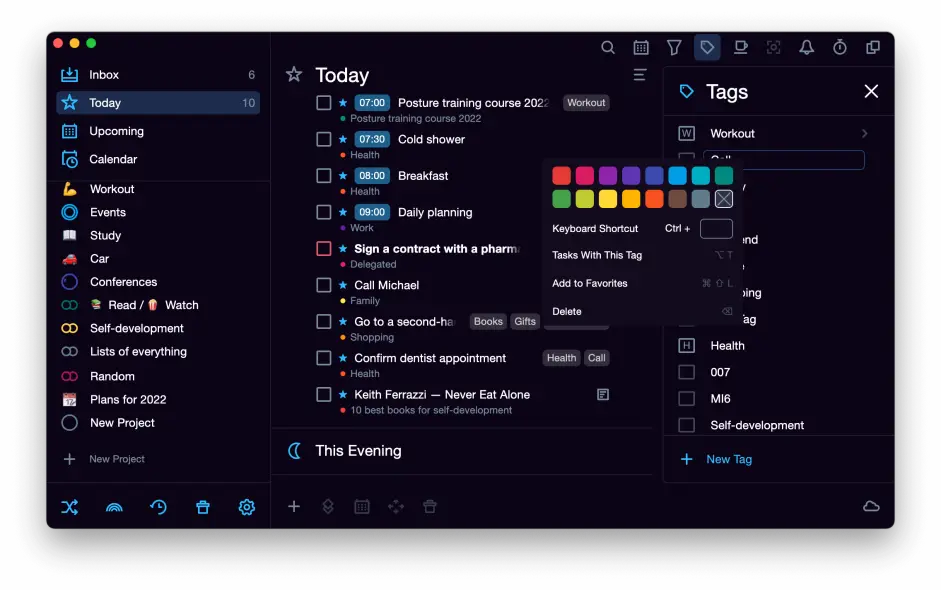The height and width of the screenshot is (590, 941).
Task: Pick the red color swatch
Action: (x=562, y=176)
